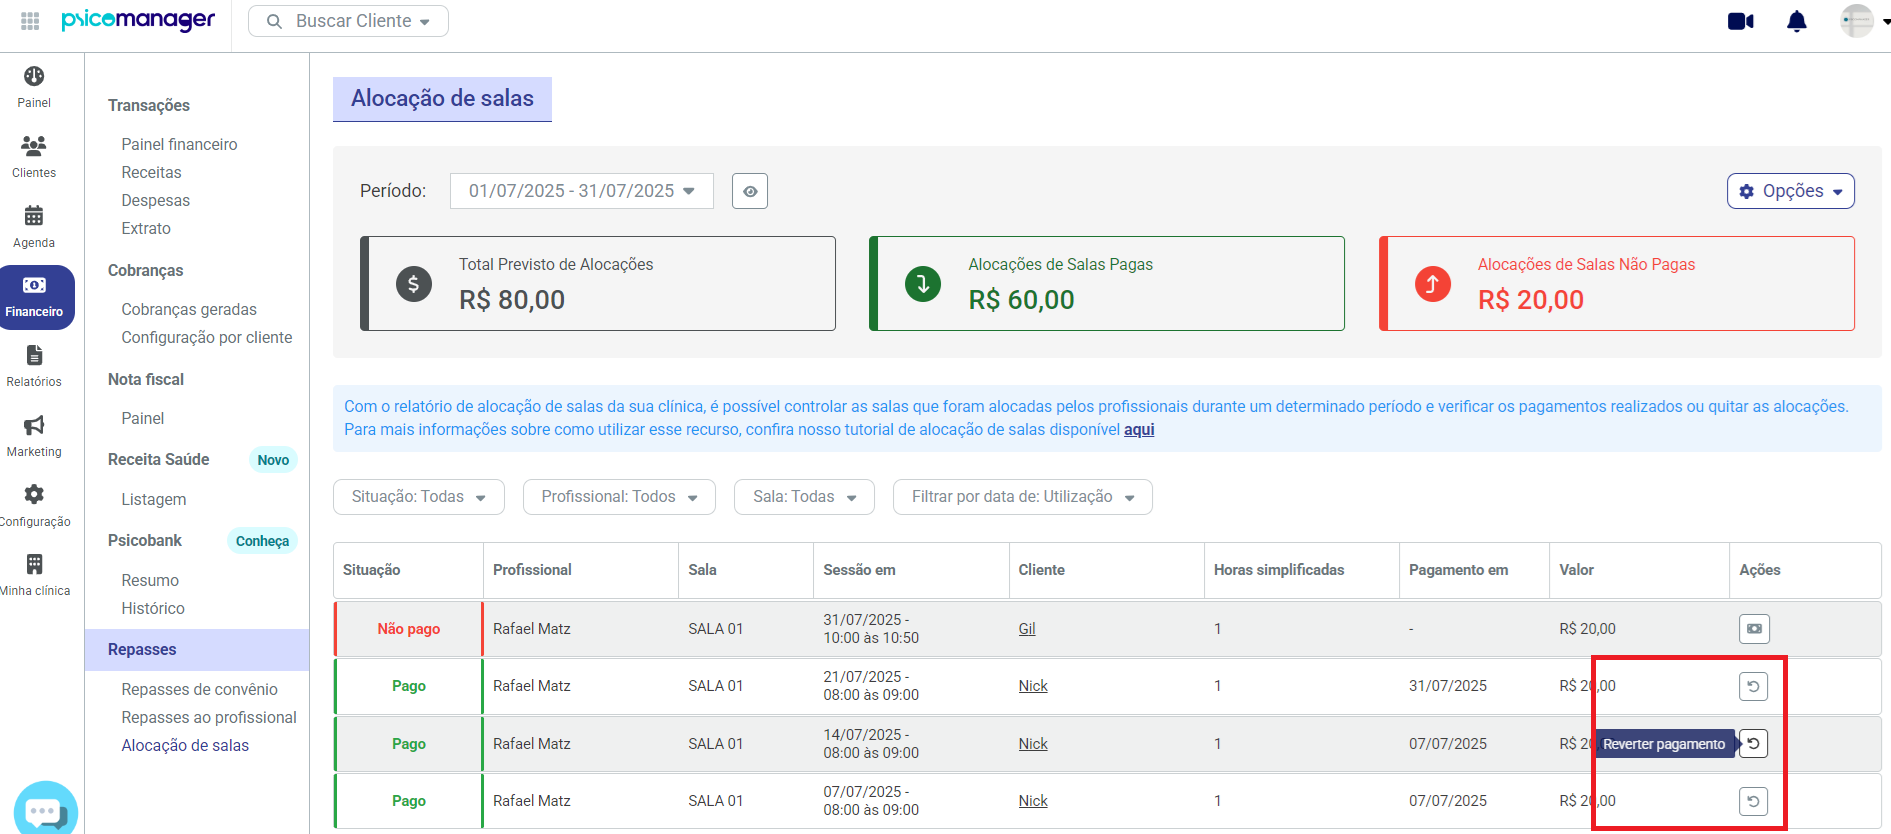This screenshot has width=1891, height=834.
Task: Open client Nick in 14/07/2025 row
Action: point(1033,744)
